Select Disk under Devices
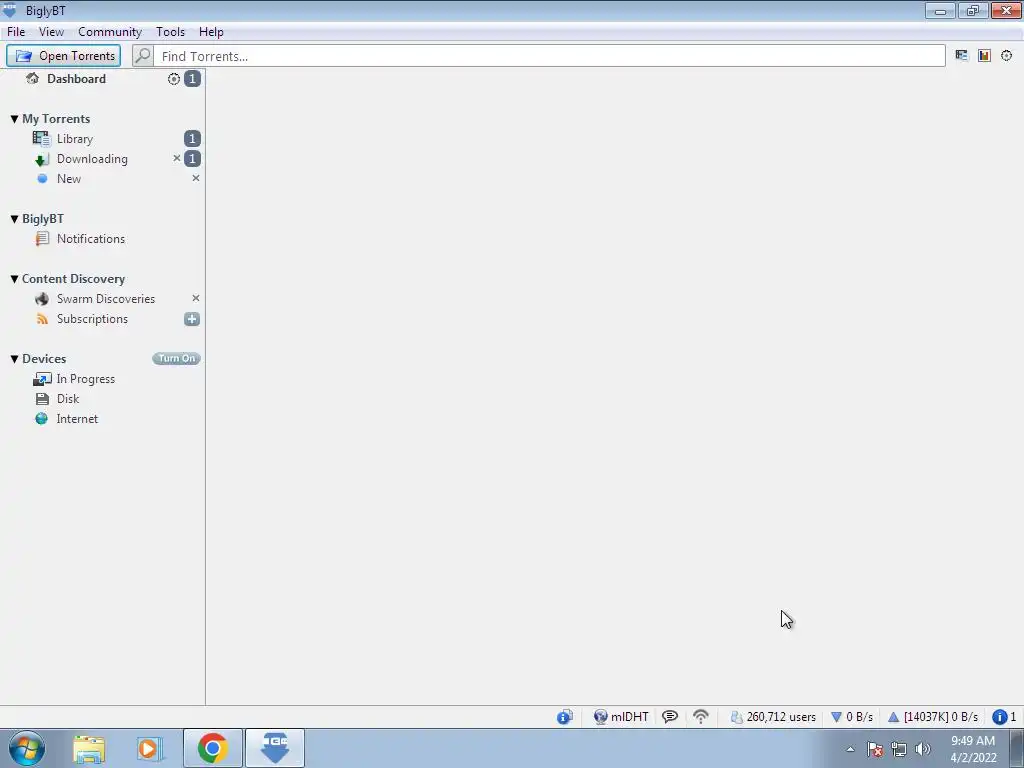This screenshot has width=1024, height=768. 68,398
